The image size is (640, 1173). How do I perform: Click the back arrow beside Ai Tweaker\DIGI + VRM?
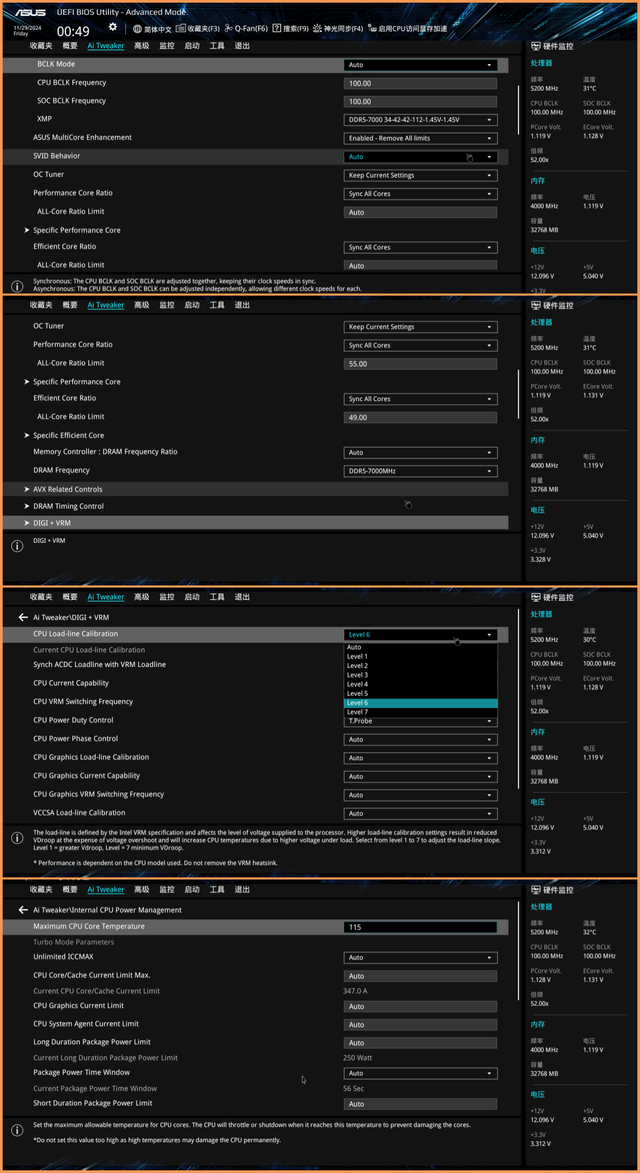pos(23,618)
